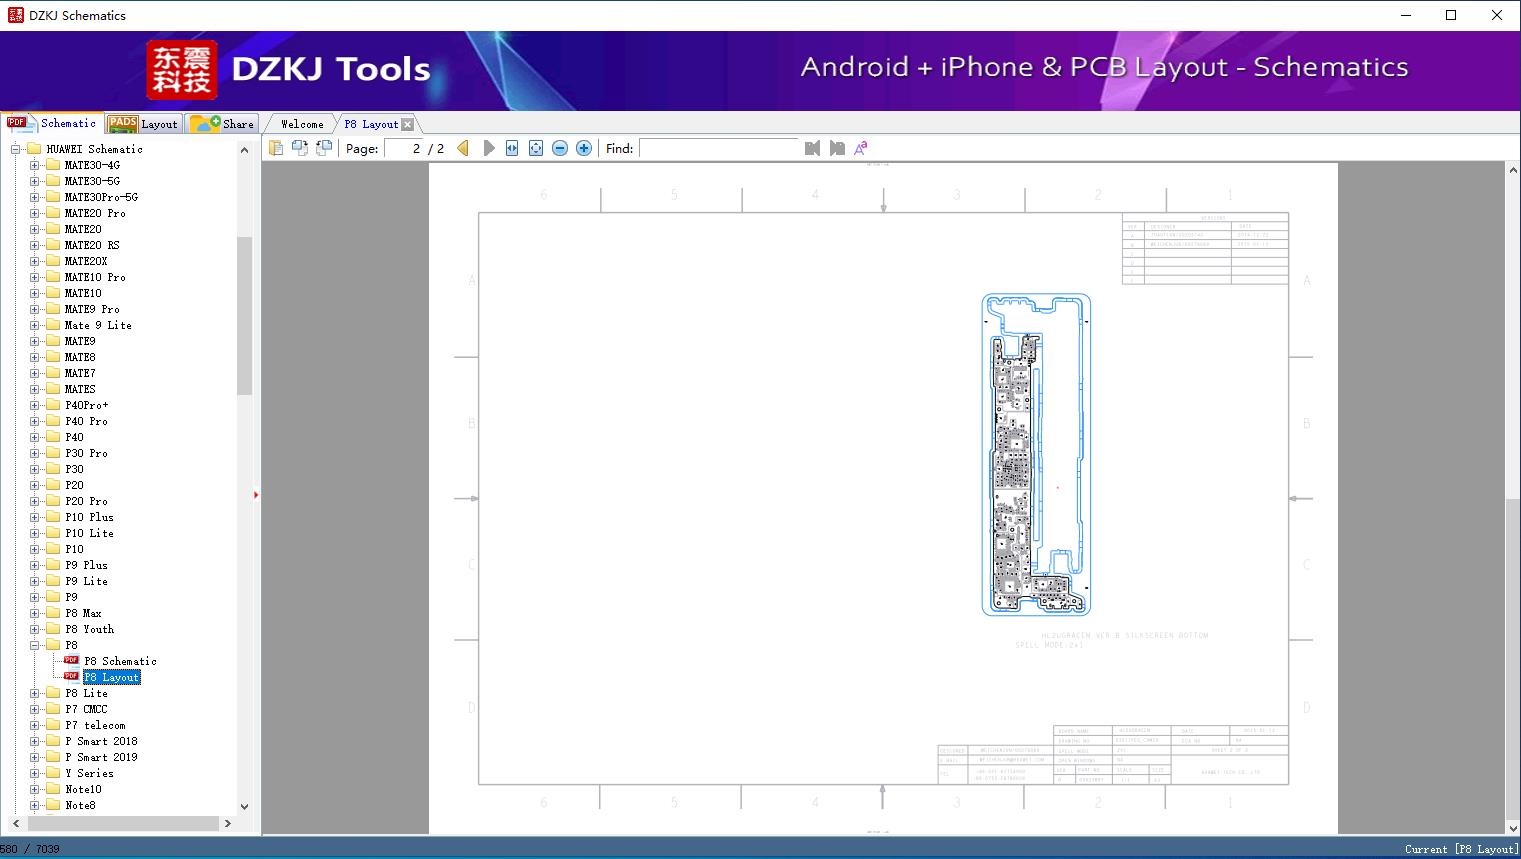
Task: Switch to the PADS Layout panel tab
Action: pos(143,124)
